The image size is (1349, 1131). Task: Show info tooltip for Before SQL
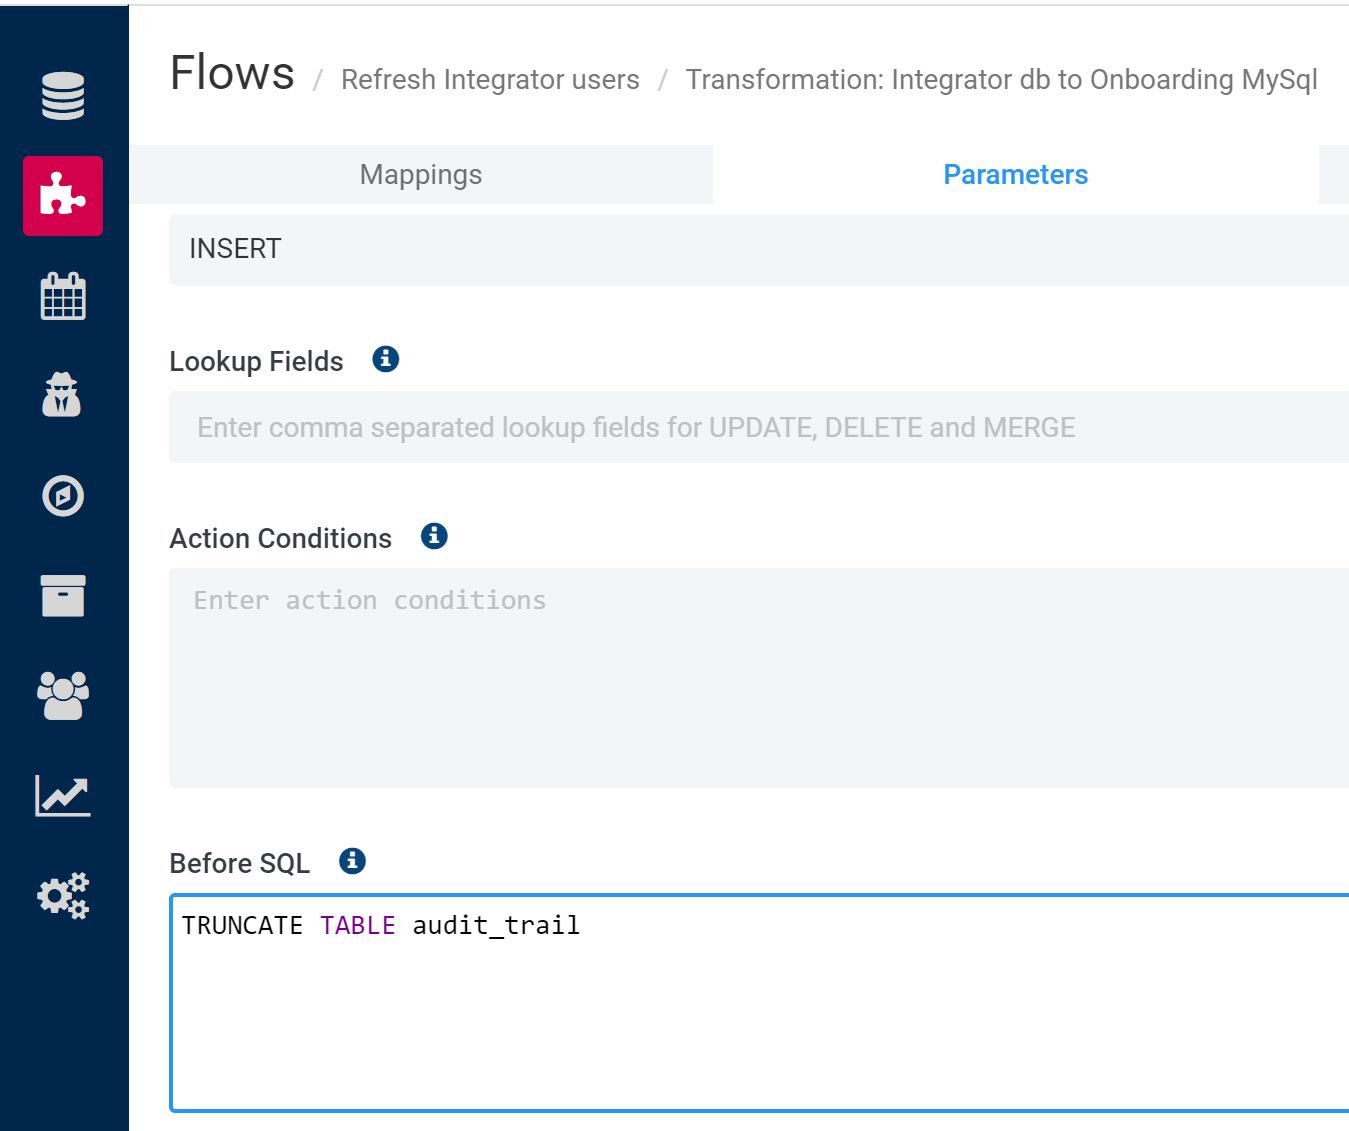pyautogui.click(x=352, y=861)
